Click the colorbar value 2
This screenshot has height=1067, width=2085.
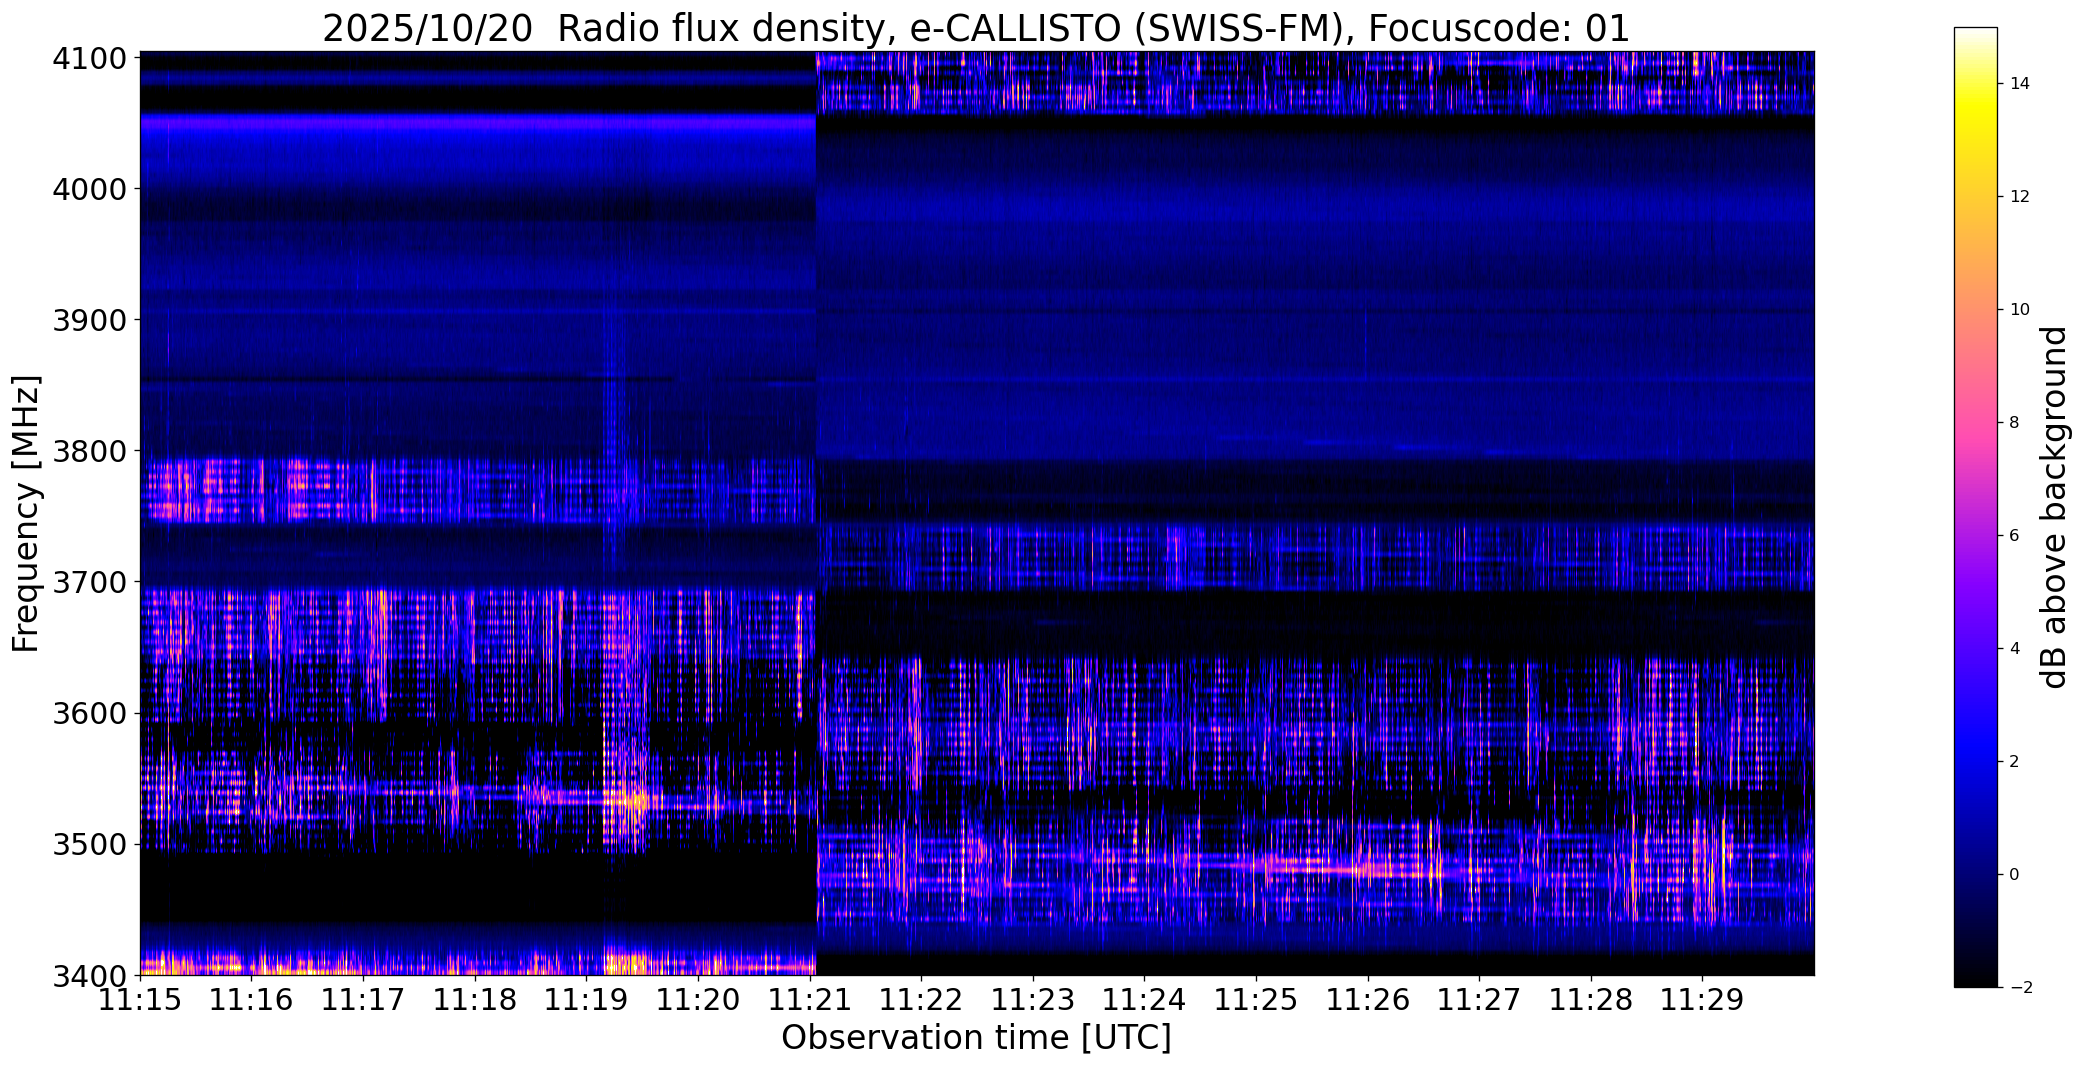(2014, 762)
